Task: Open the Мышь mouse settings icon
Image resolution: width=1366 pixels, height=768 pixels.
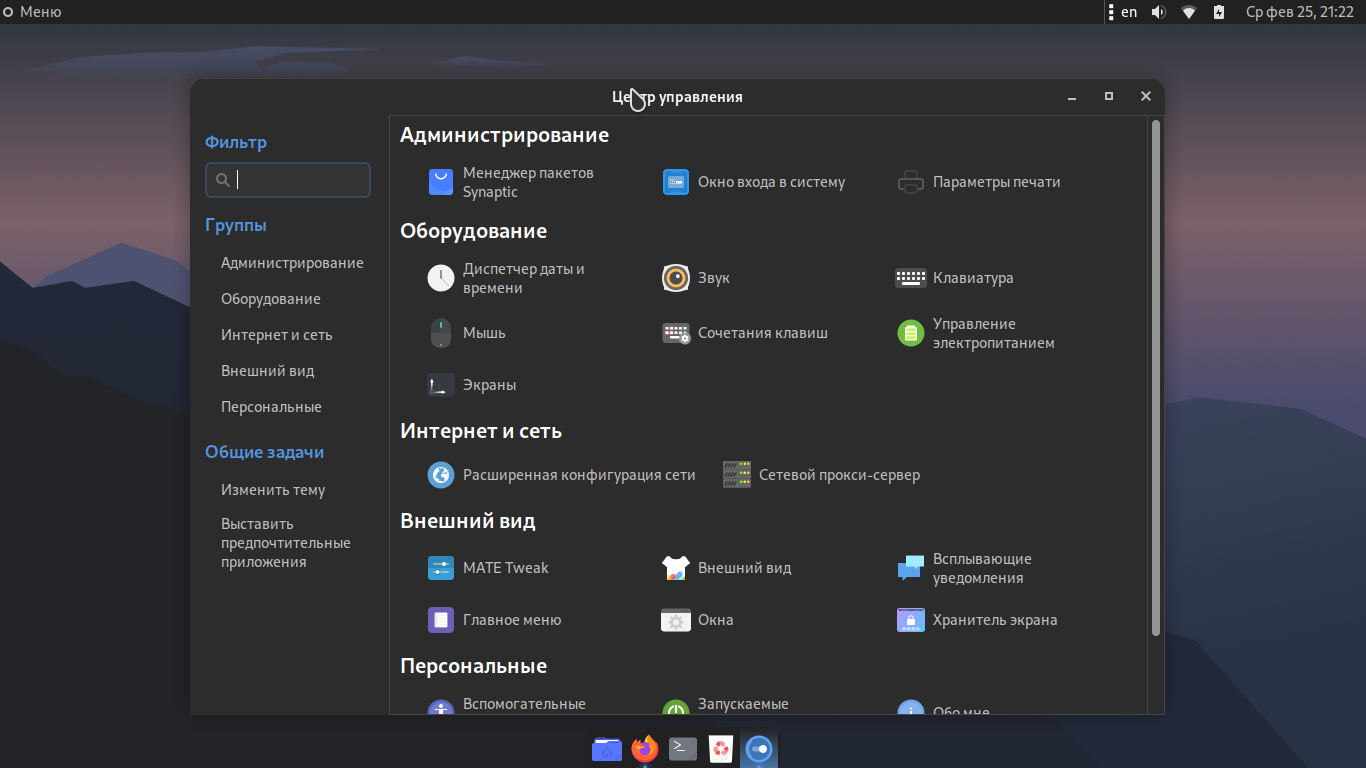Action: (x=441, y=333)
